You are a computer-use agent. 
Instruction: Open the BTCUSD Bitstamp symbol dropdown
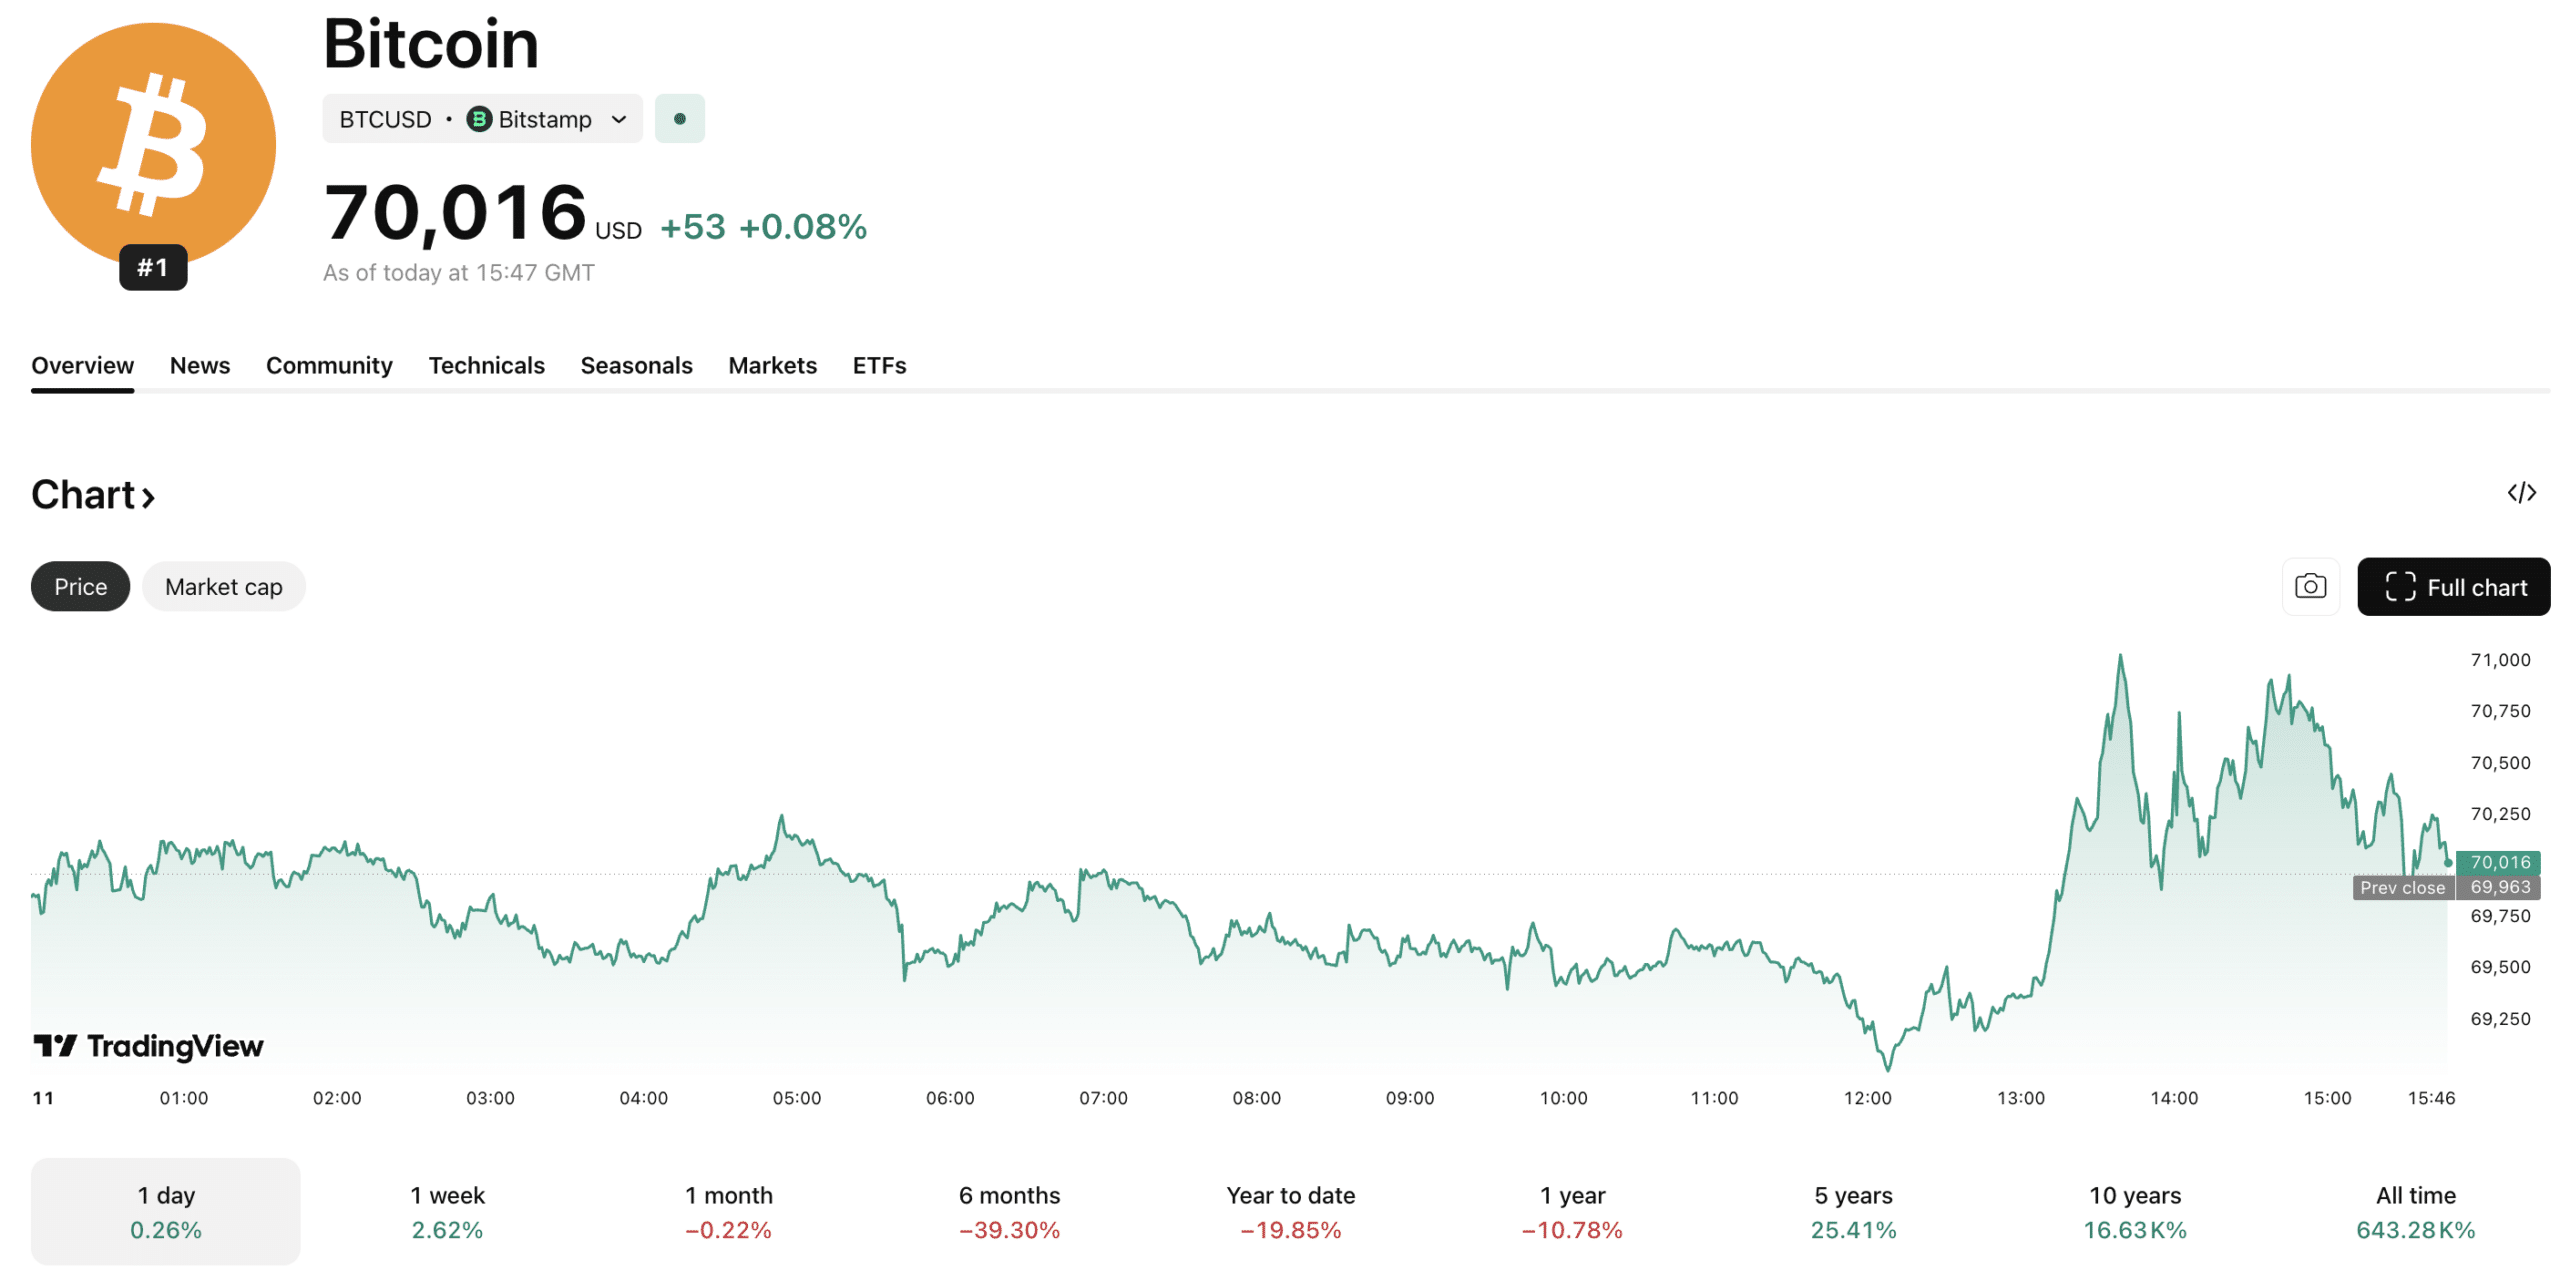click(x=483, y=118)
